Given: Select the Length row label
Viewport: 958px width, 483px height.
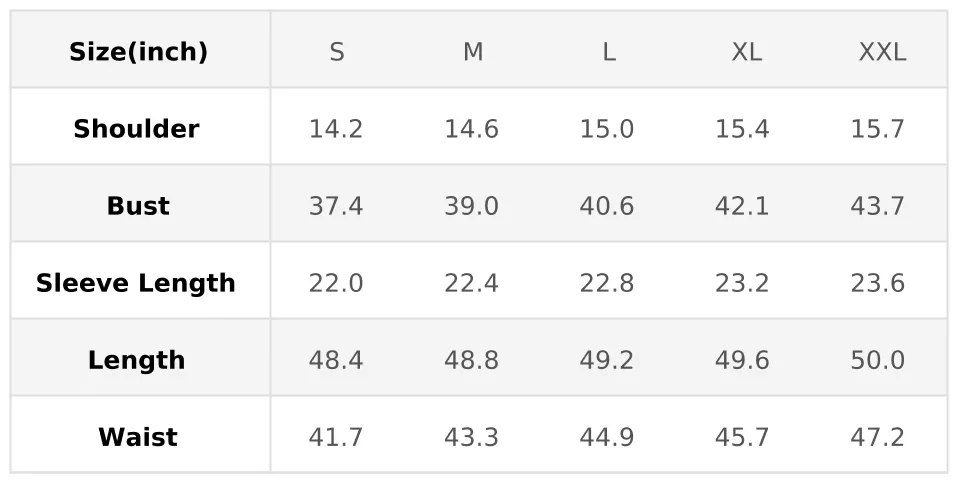Looking at the screenshot, I should [x=136, y=360].
